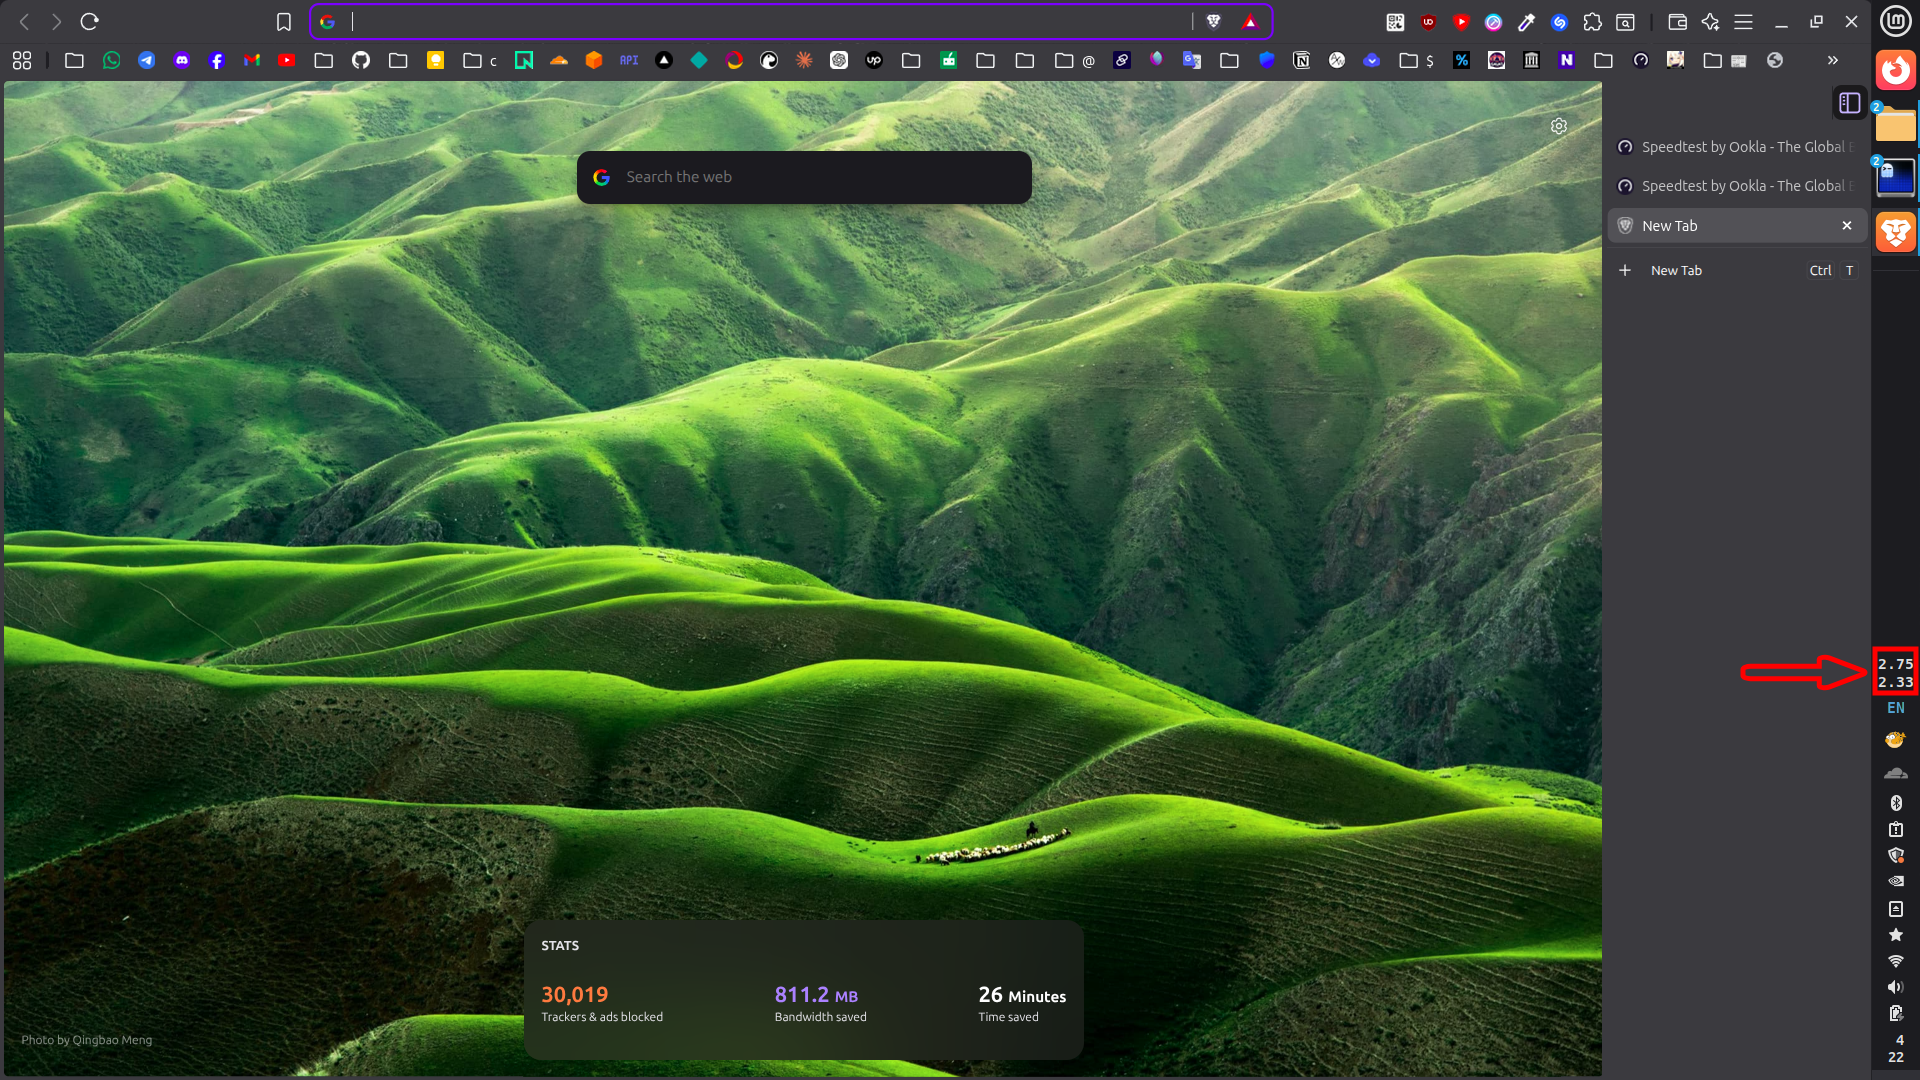Select the first Speedtest by Ookla tab
The height and width of the screenshot is (1080, 1920).
[1736, 147]
